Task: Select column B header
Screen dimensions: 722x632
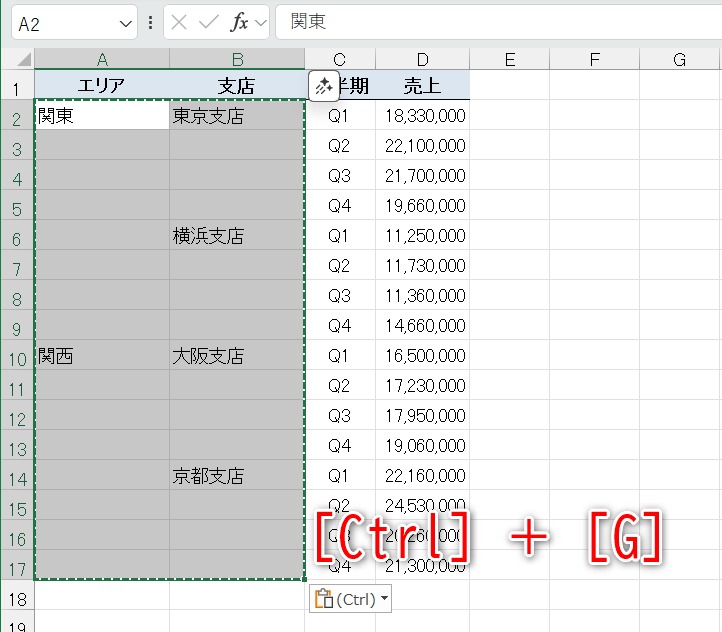Action: tap(237, 59)
